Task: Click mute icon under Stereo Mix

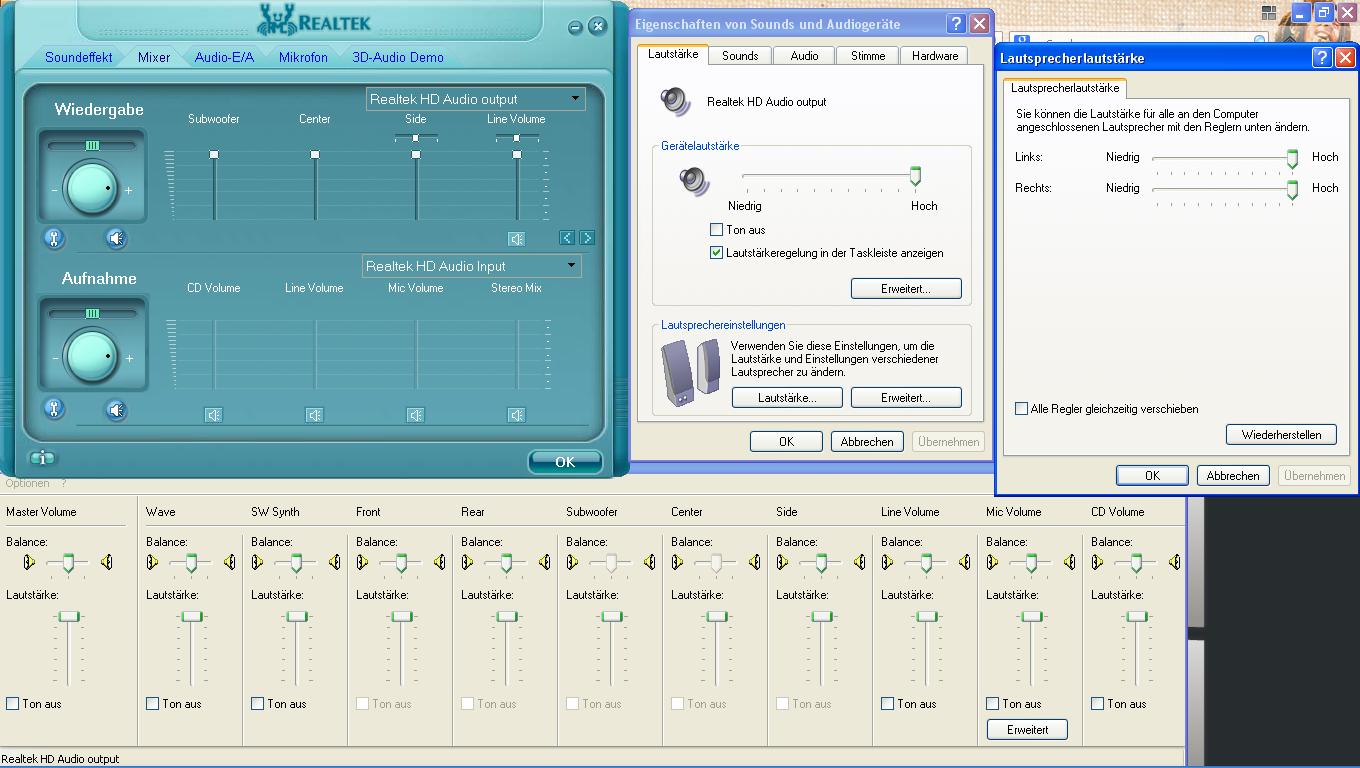Action: 517,415
